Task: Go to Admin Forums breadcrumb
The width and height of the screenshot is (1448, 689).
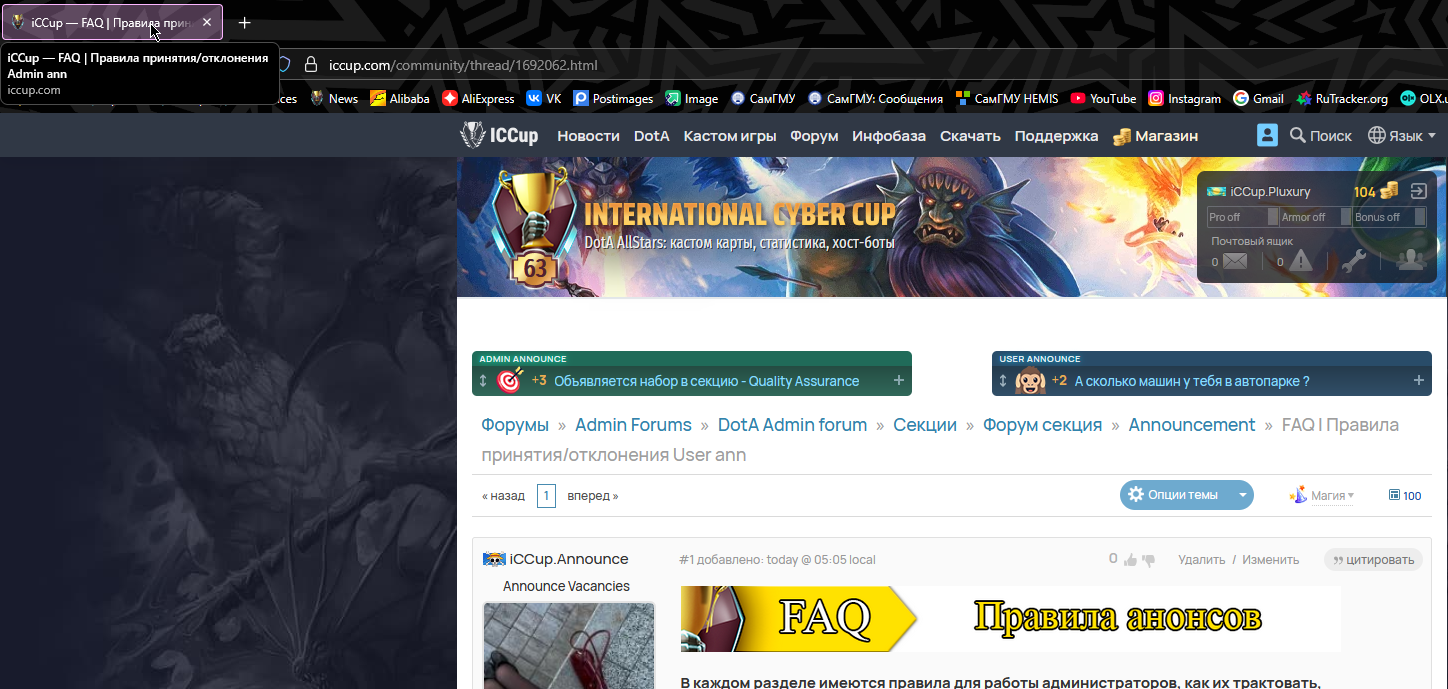Action: (633, 425)
